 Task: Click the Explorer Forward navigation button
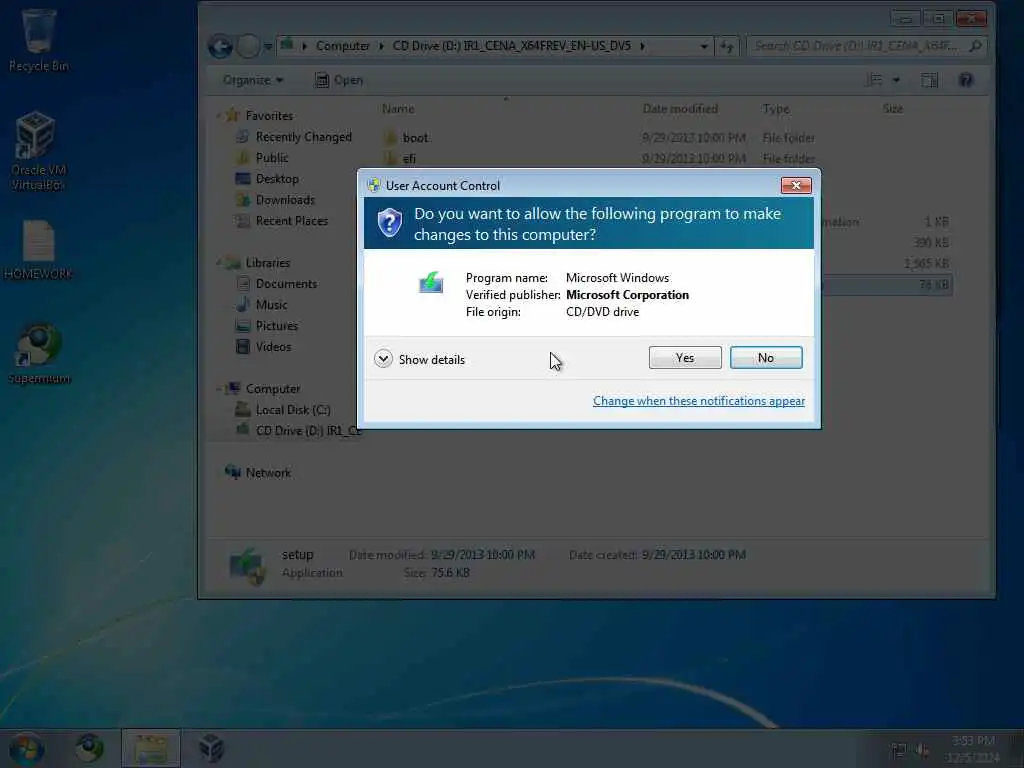(x=248, y=46)
